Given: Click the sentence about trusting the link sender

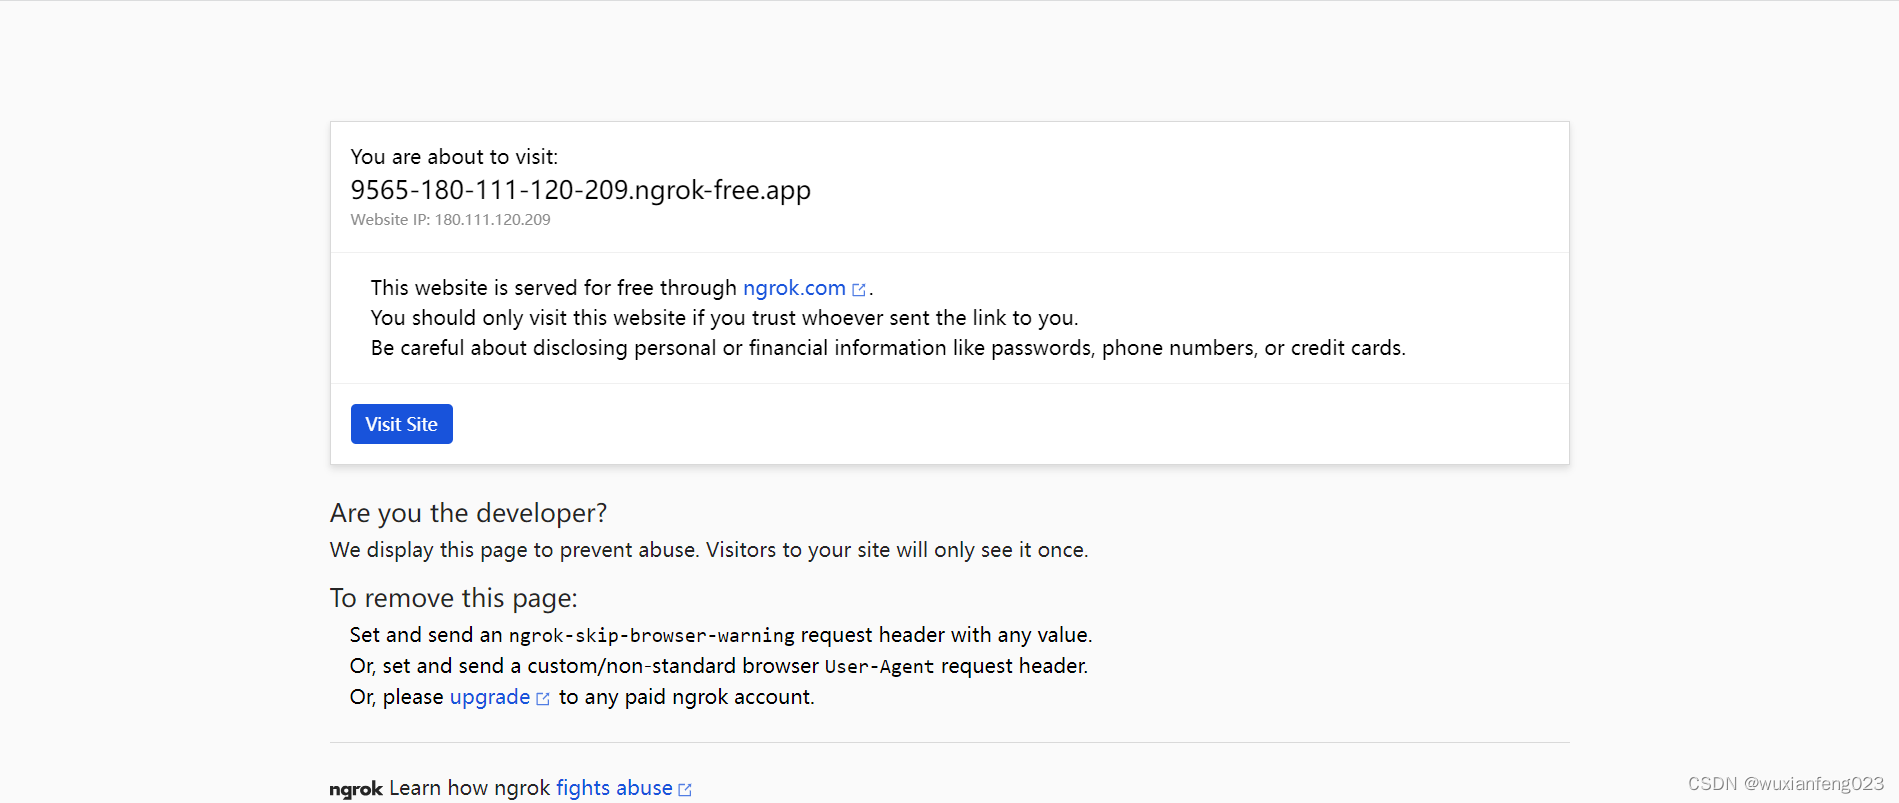Looking at the screenshot, I should click(x=724, y=318).
